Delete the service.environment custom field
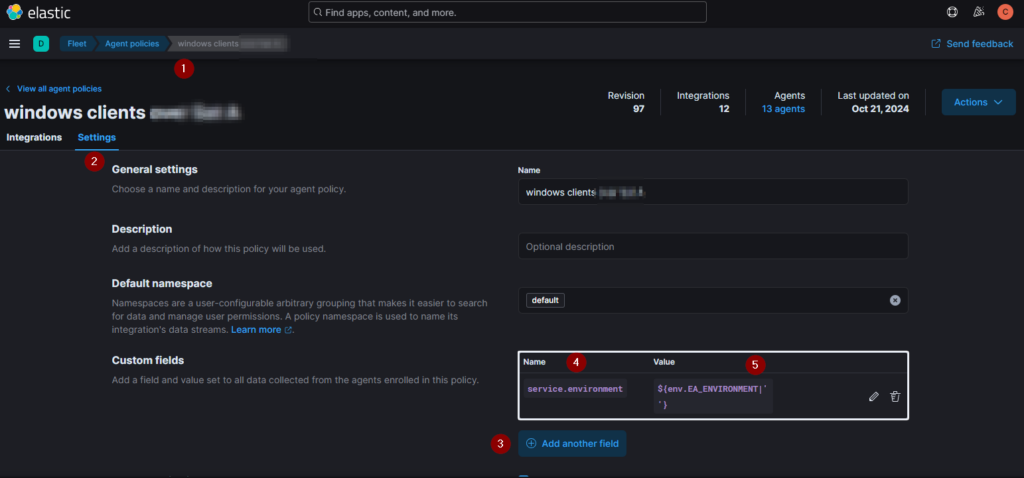 point(895,396)
